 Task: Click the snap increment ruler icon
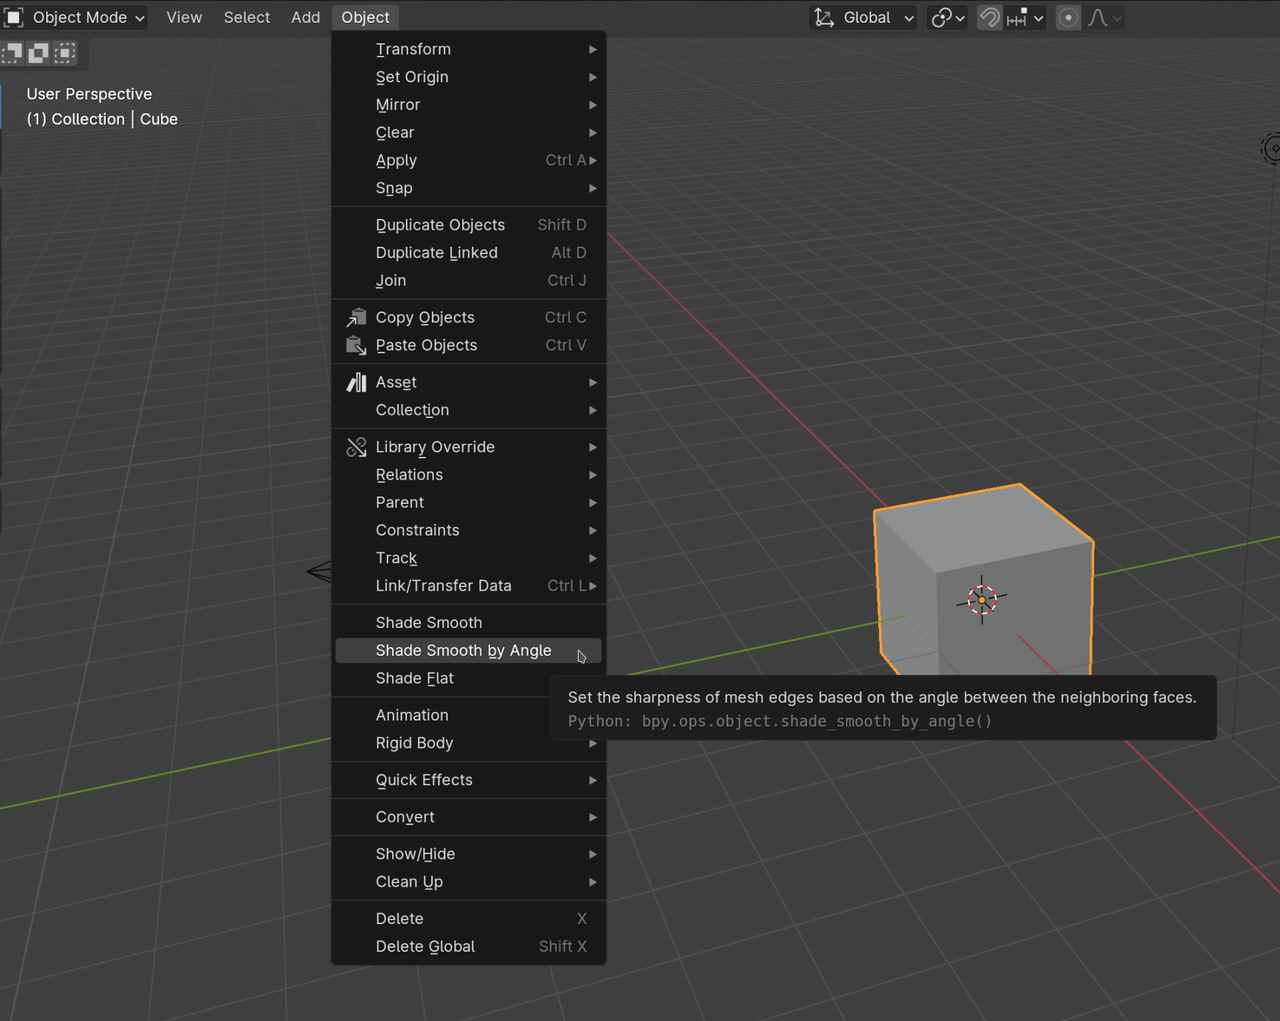tap(1017, 17)
